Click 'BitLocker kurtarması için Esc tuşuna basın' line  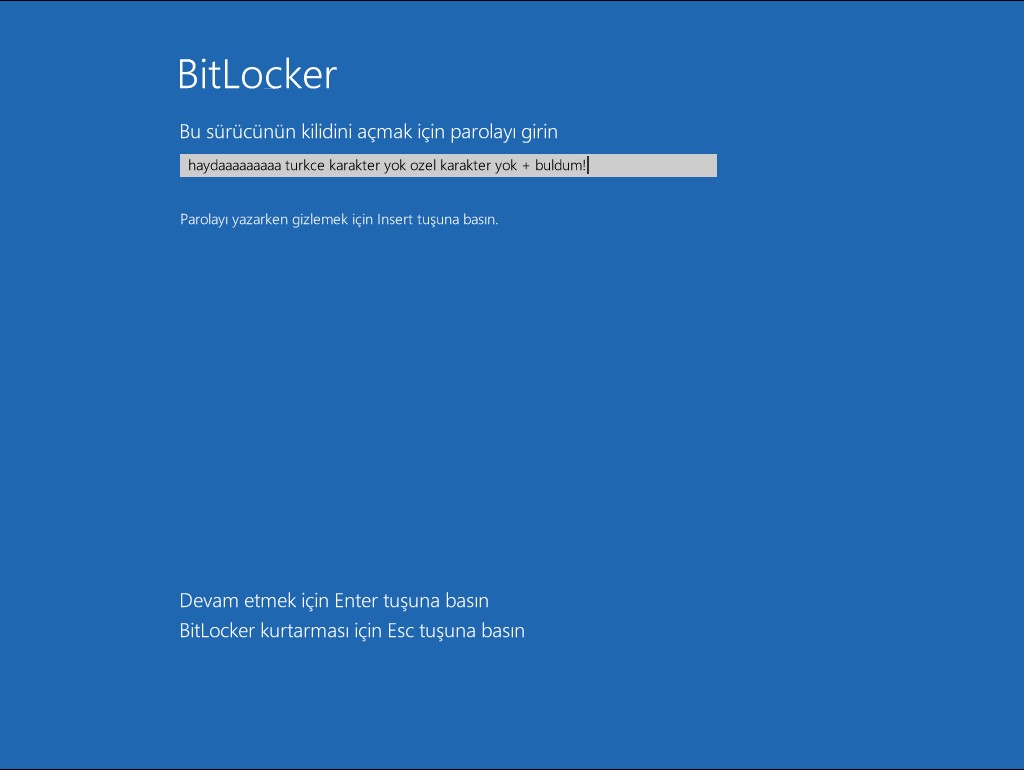point(352,631)
